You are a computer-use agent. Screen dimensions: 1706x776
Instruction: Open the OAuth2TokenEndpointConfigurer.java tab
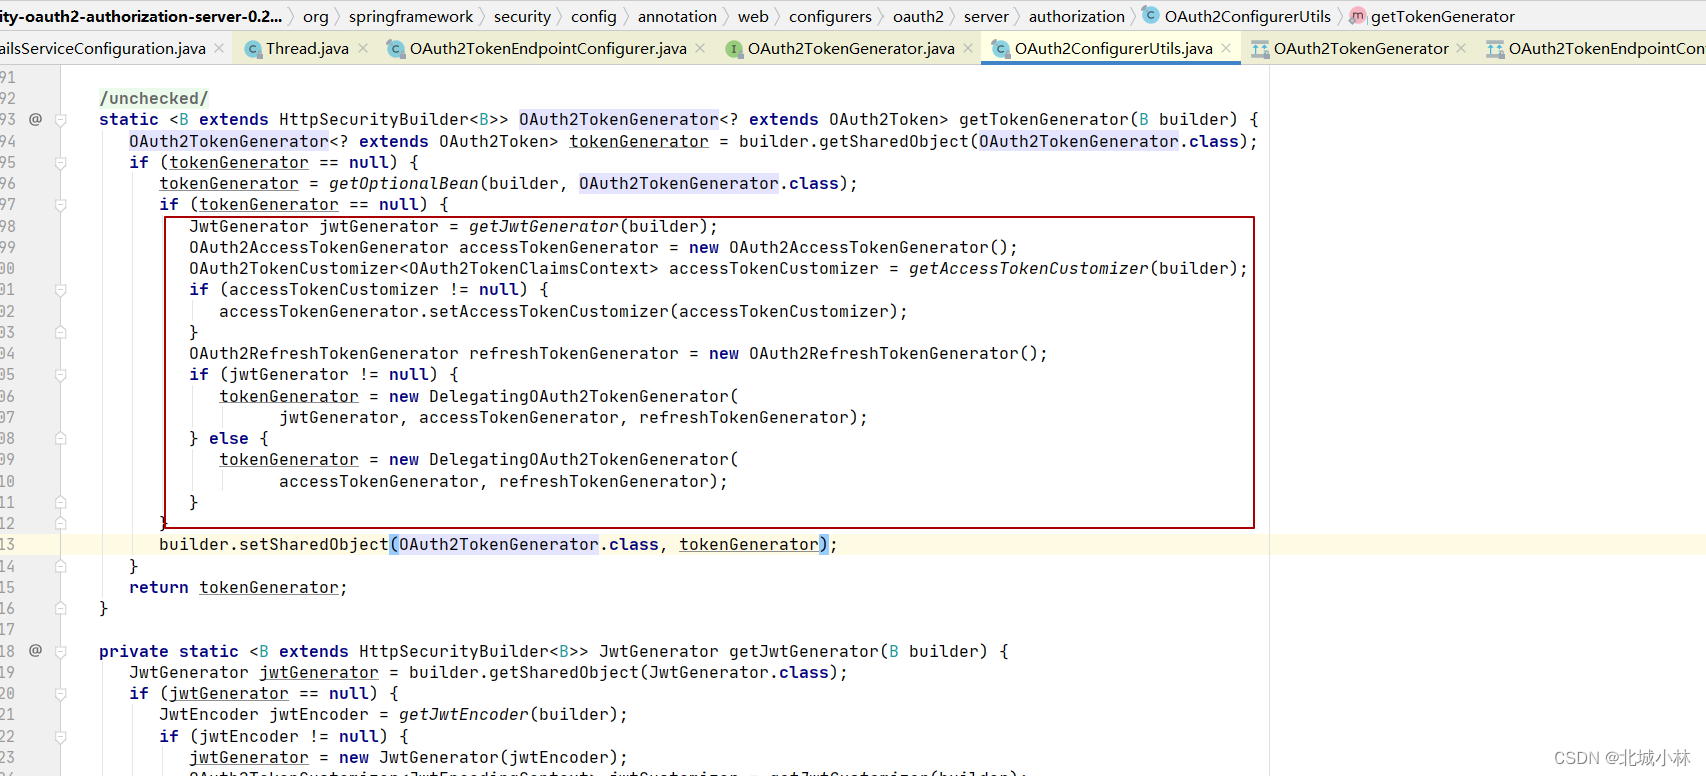tap(548, 48)
